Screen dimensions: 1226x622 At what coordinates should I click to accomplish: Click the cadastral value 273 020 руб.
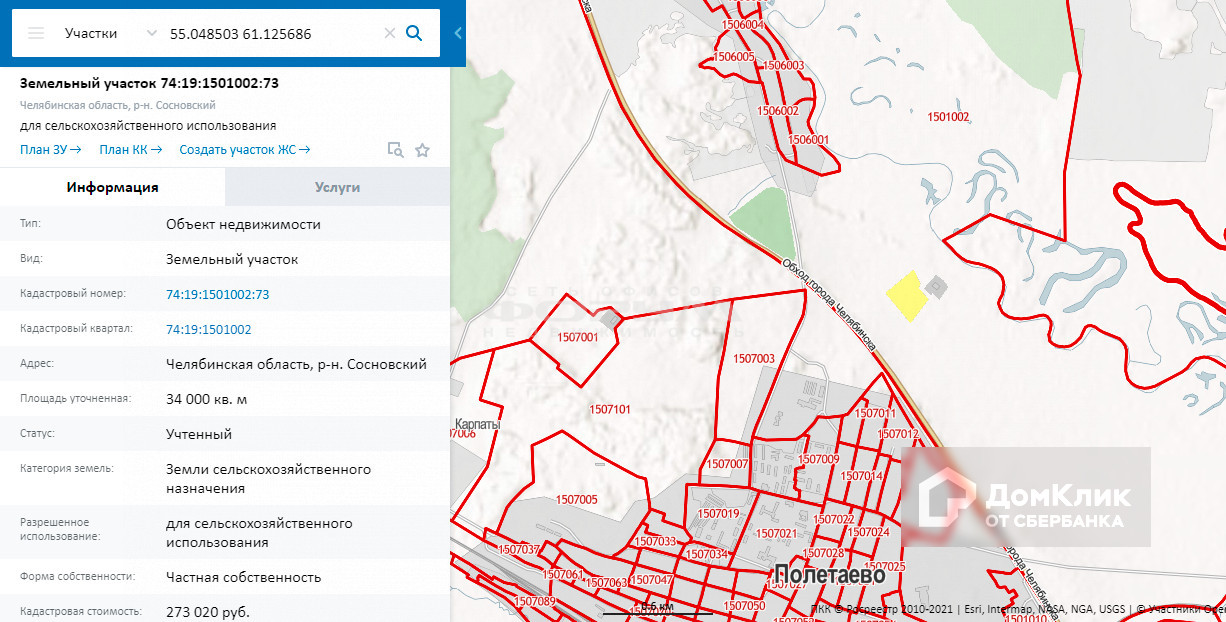pos(208,611)
